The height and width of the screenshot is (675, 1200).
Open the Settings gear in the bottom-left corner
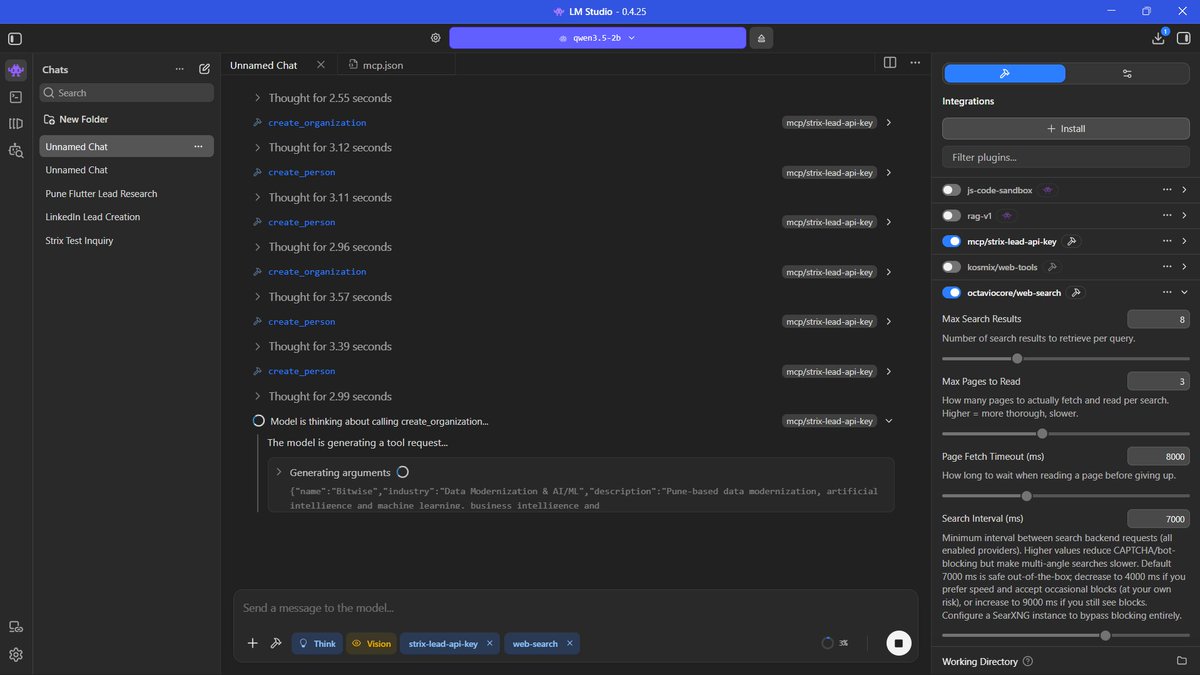click(15, 655)
